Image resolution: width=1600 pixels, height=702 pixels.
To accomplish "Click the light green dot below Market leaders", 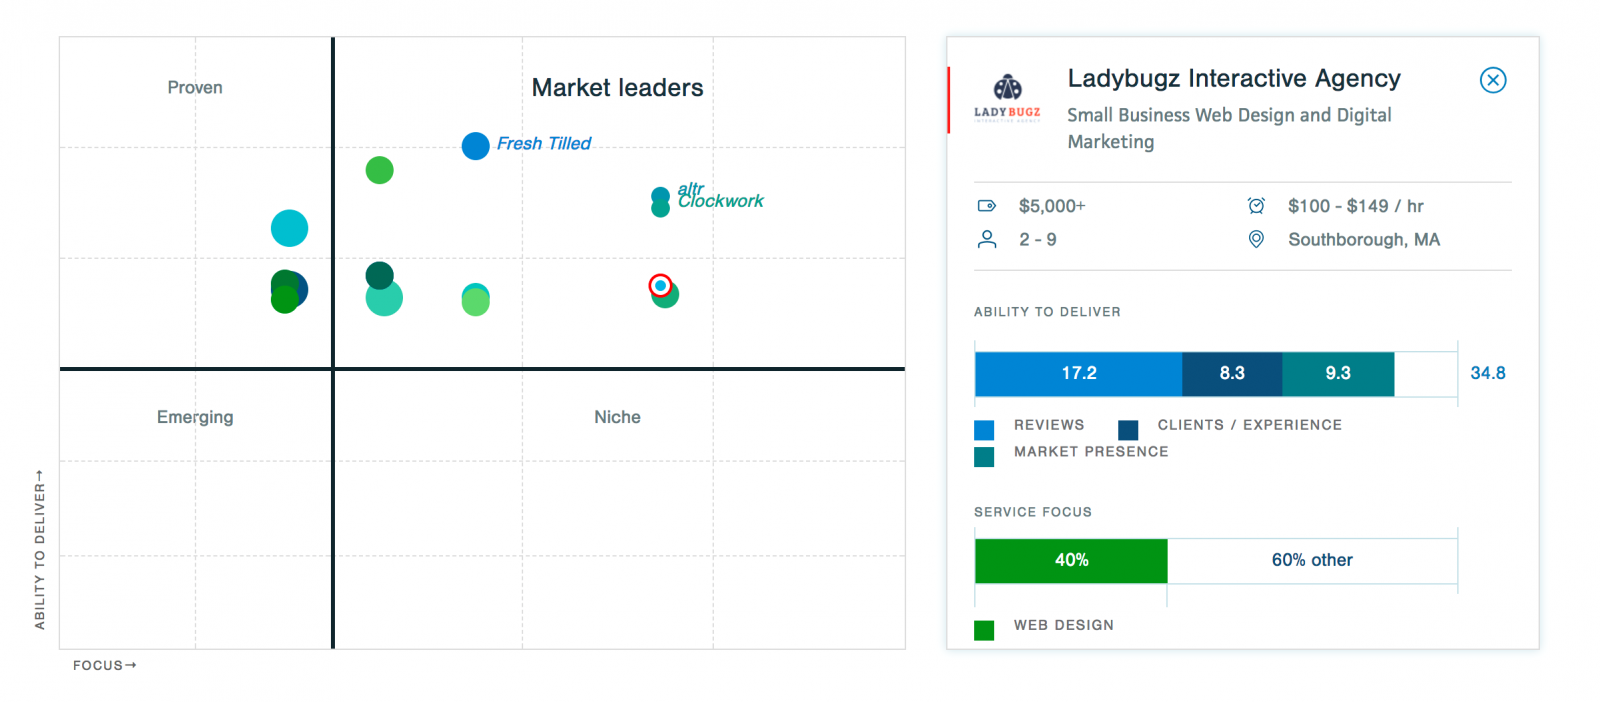I will pyautogui.click(x=379, y=170).
